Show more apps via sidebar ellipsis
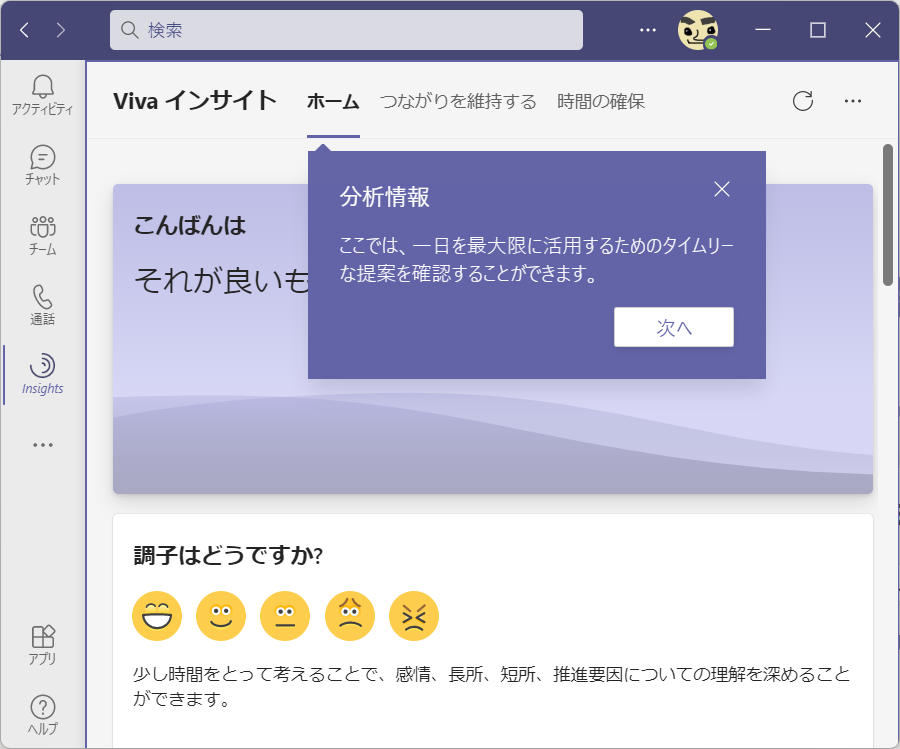The width and height of the screenshot is (900, 749). (42, 445)
